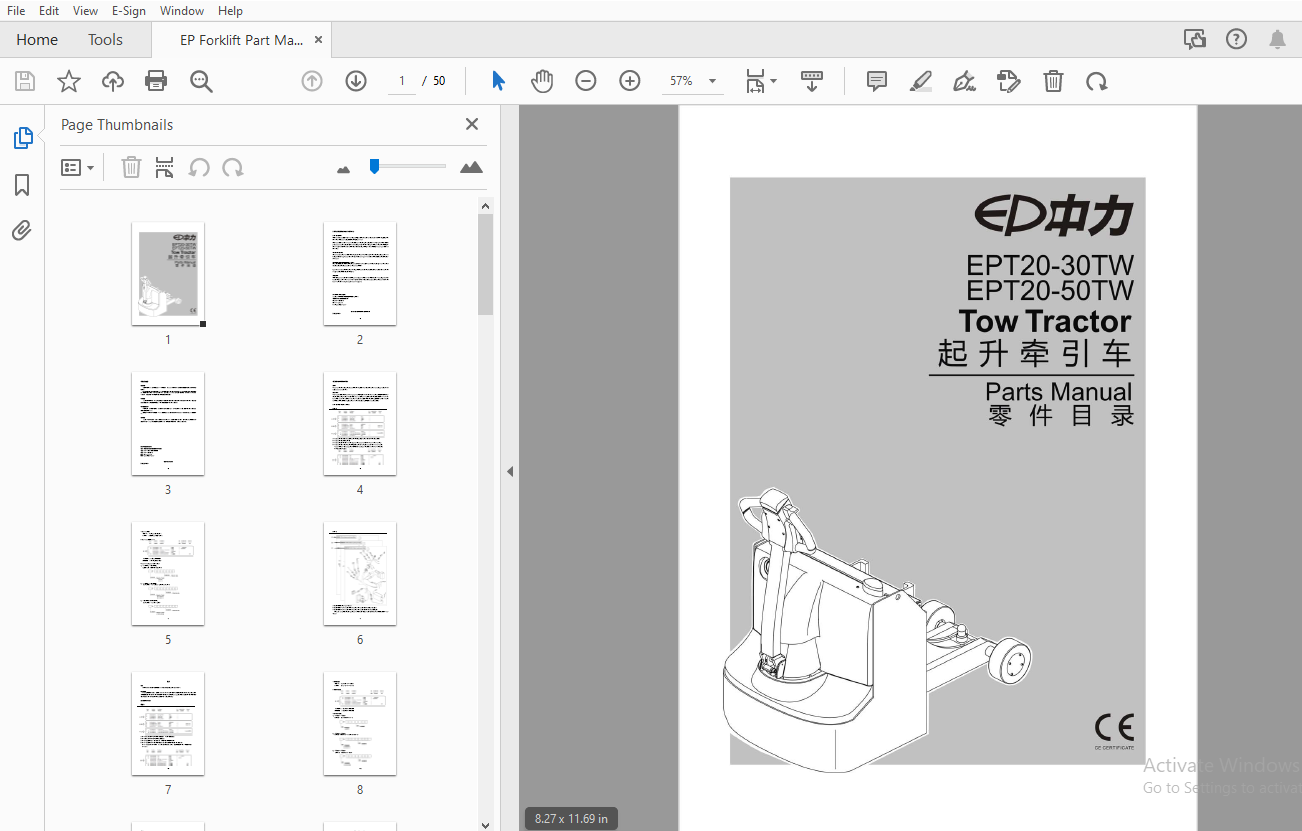The height and width of the screenshot is (831, 1302).
Task: Open the Sign document pen tool
Action: pyautogui.click(x=965, y=81)
